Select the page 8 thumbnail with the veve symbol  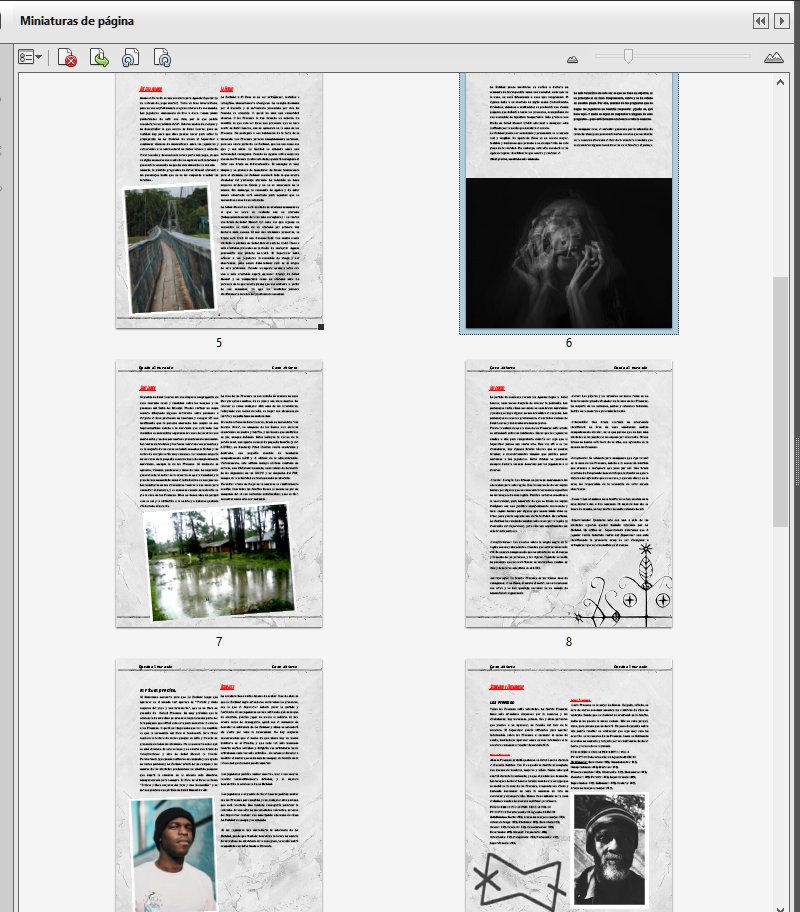tap(568, 493)
